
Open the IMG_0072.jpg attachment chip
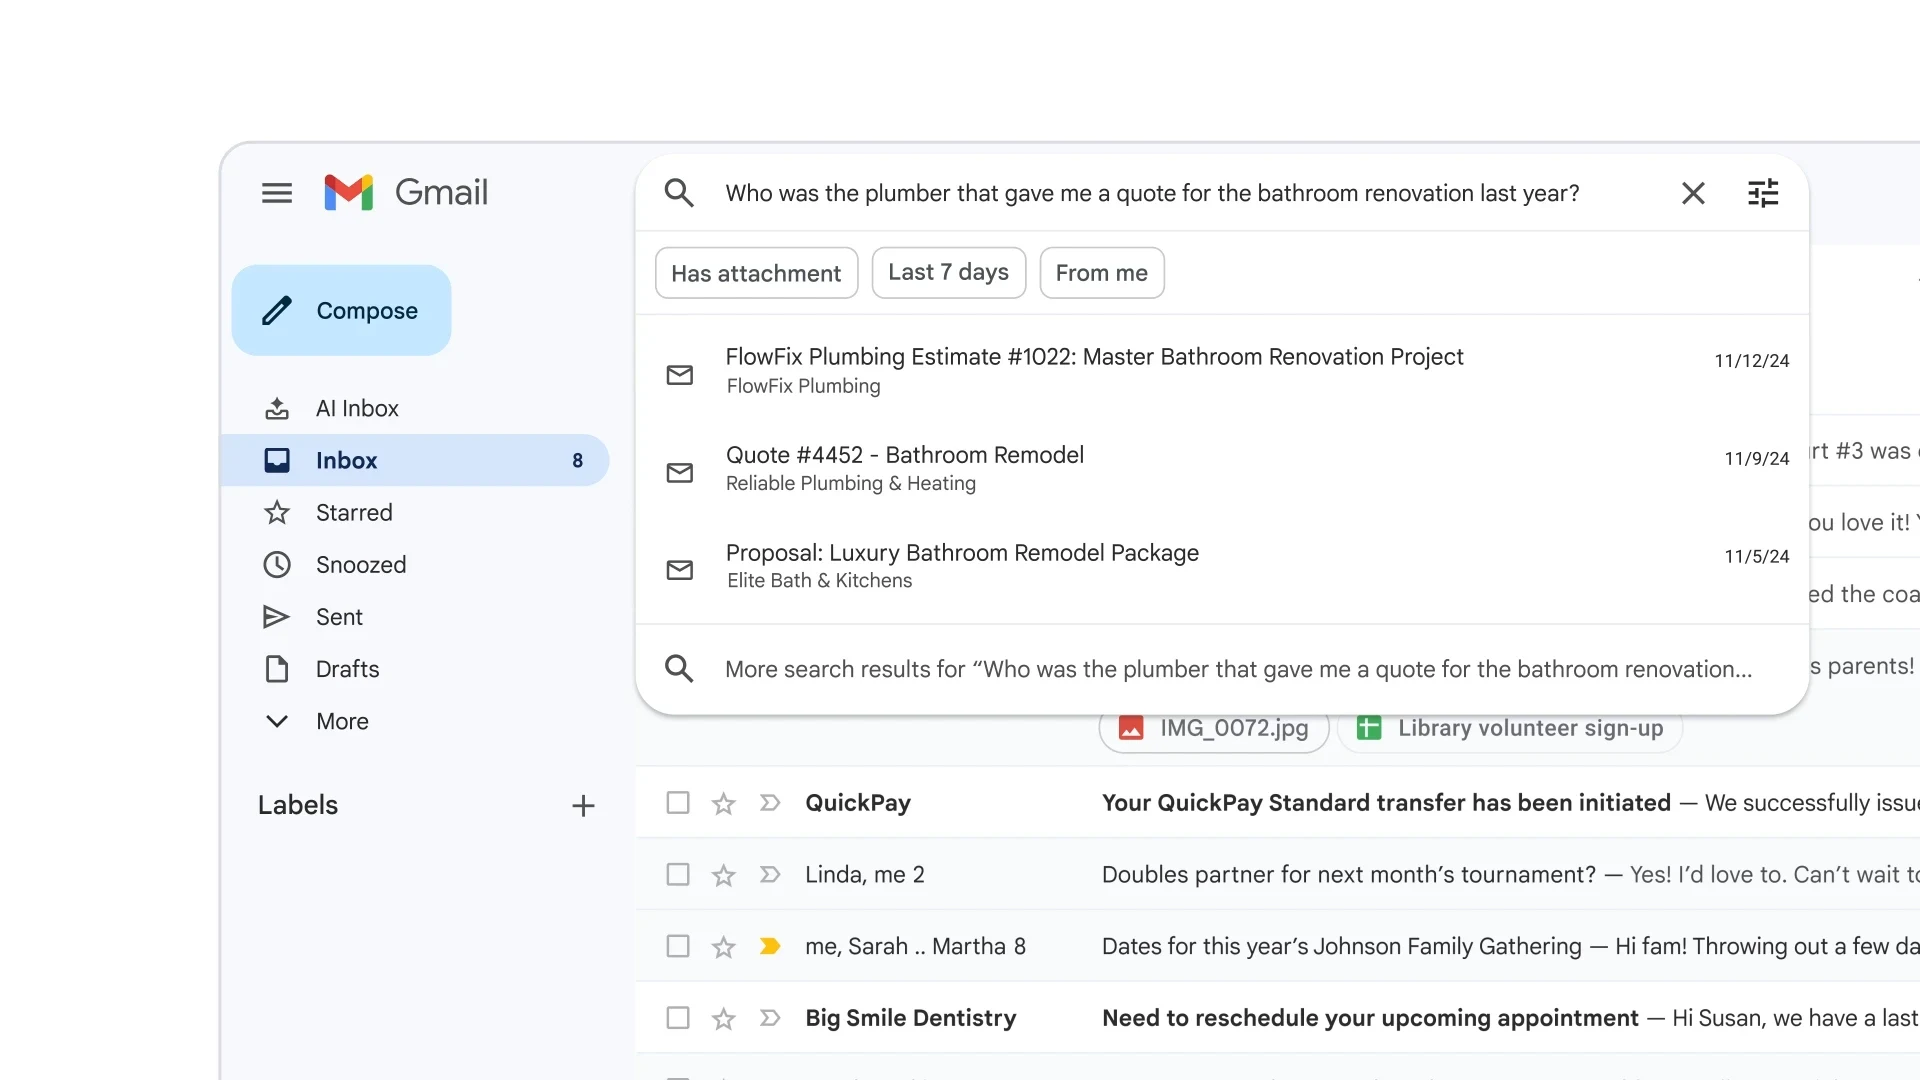[1213, 728]
